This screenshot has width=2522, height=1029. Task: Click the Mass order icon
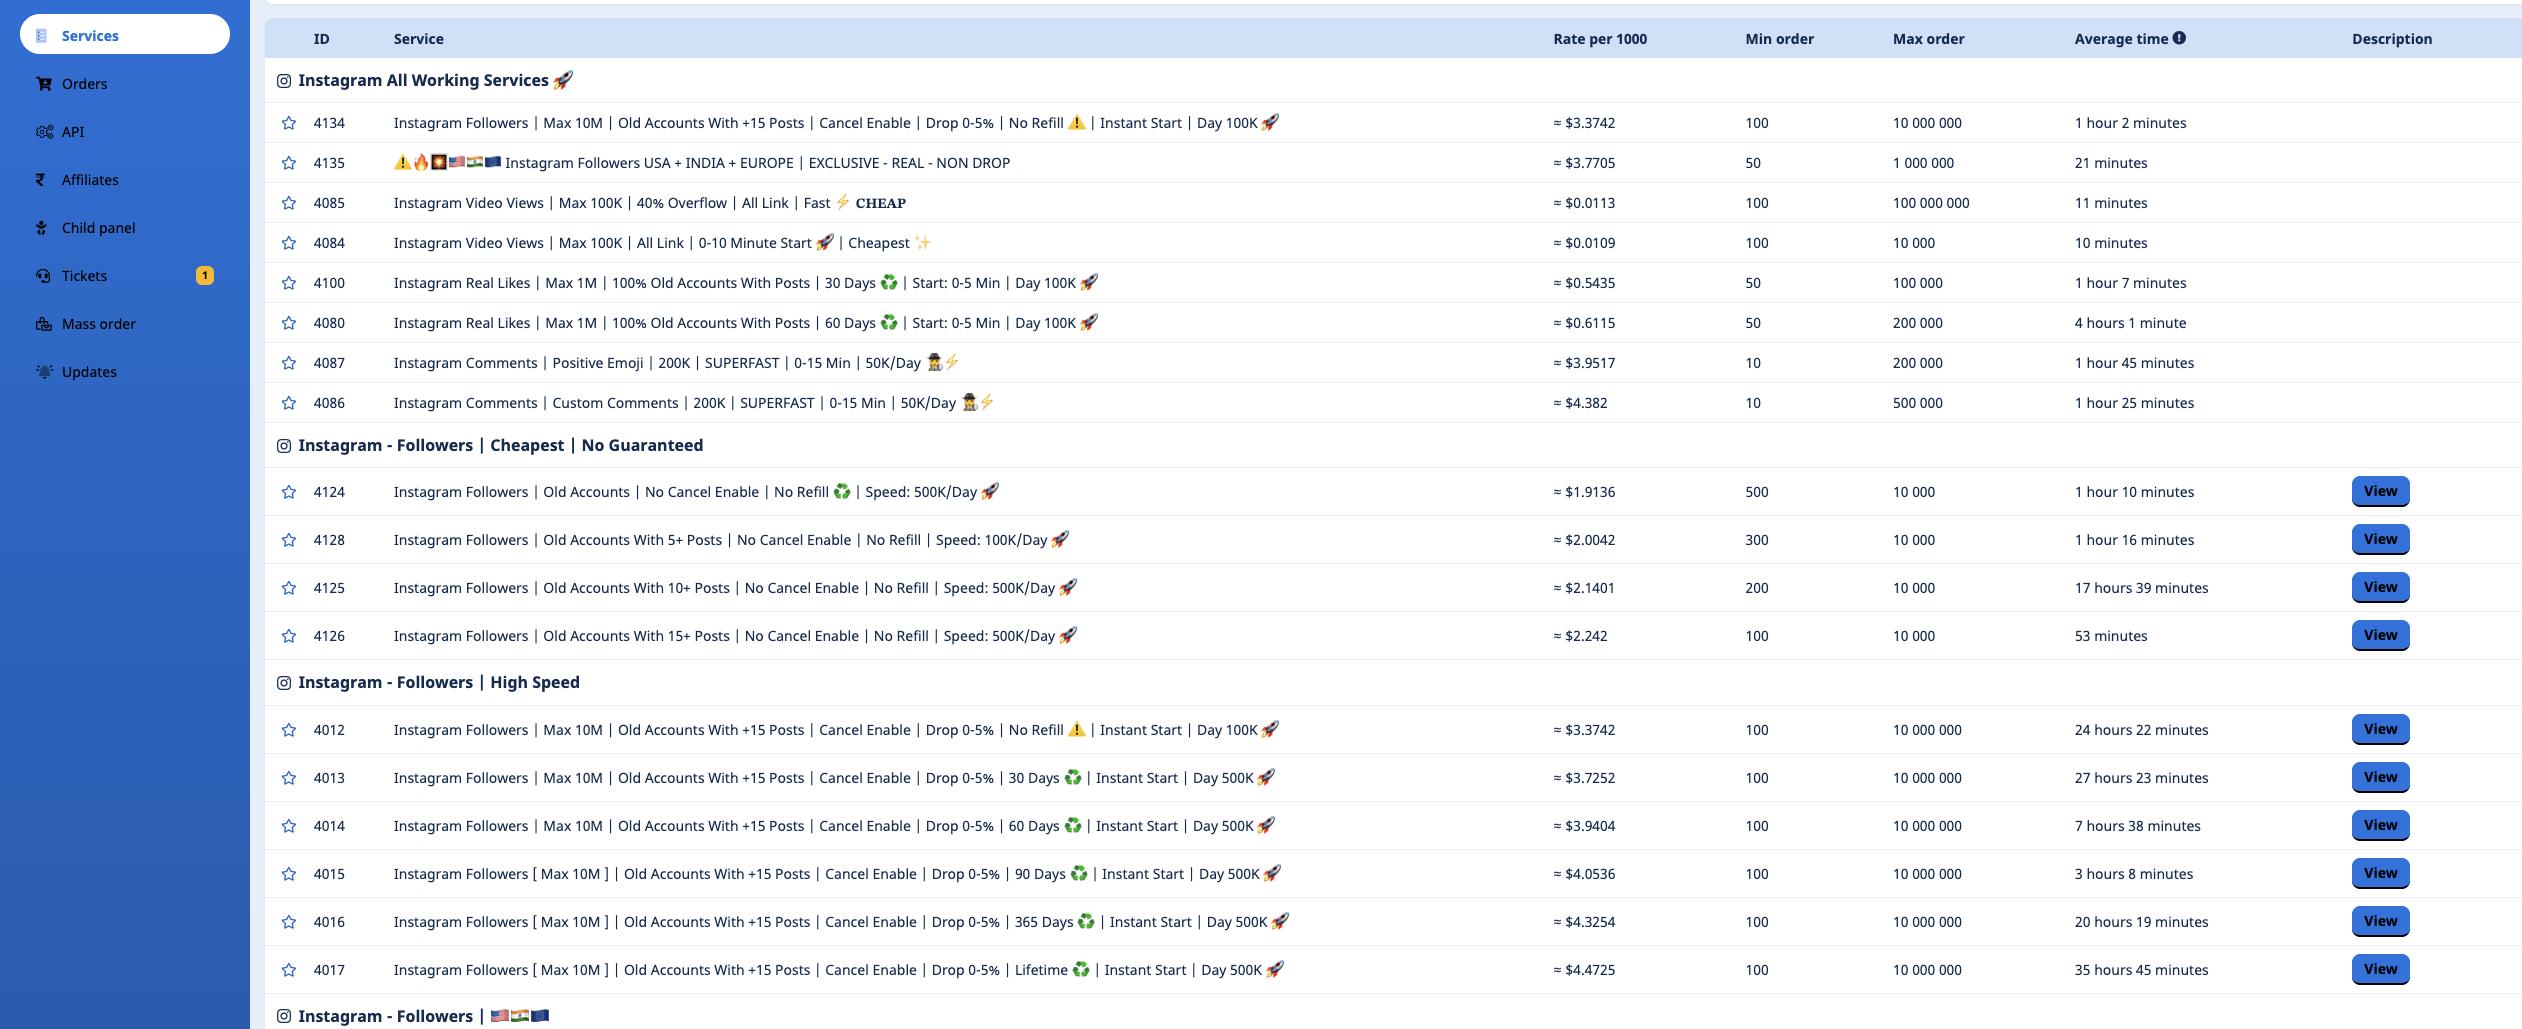click(x=44, y=324)
